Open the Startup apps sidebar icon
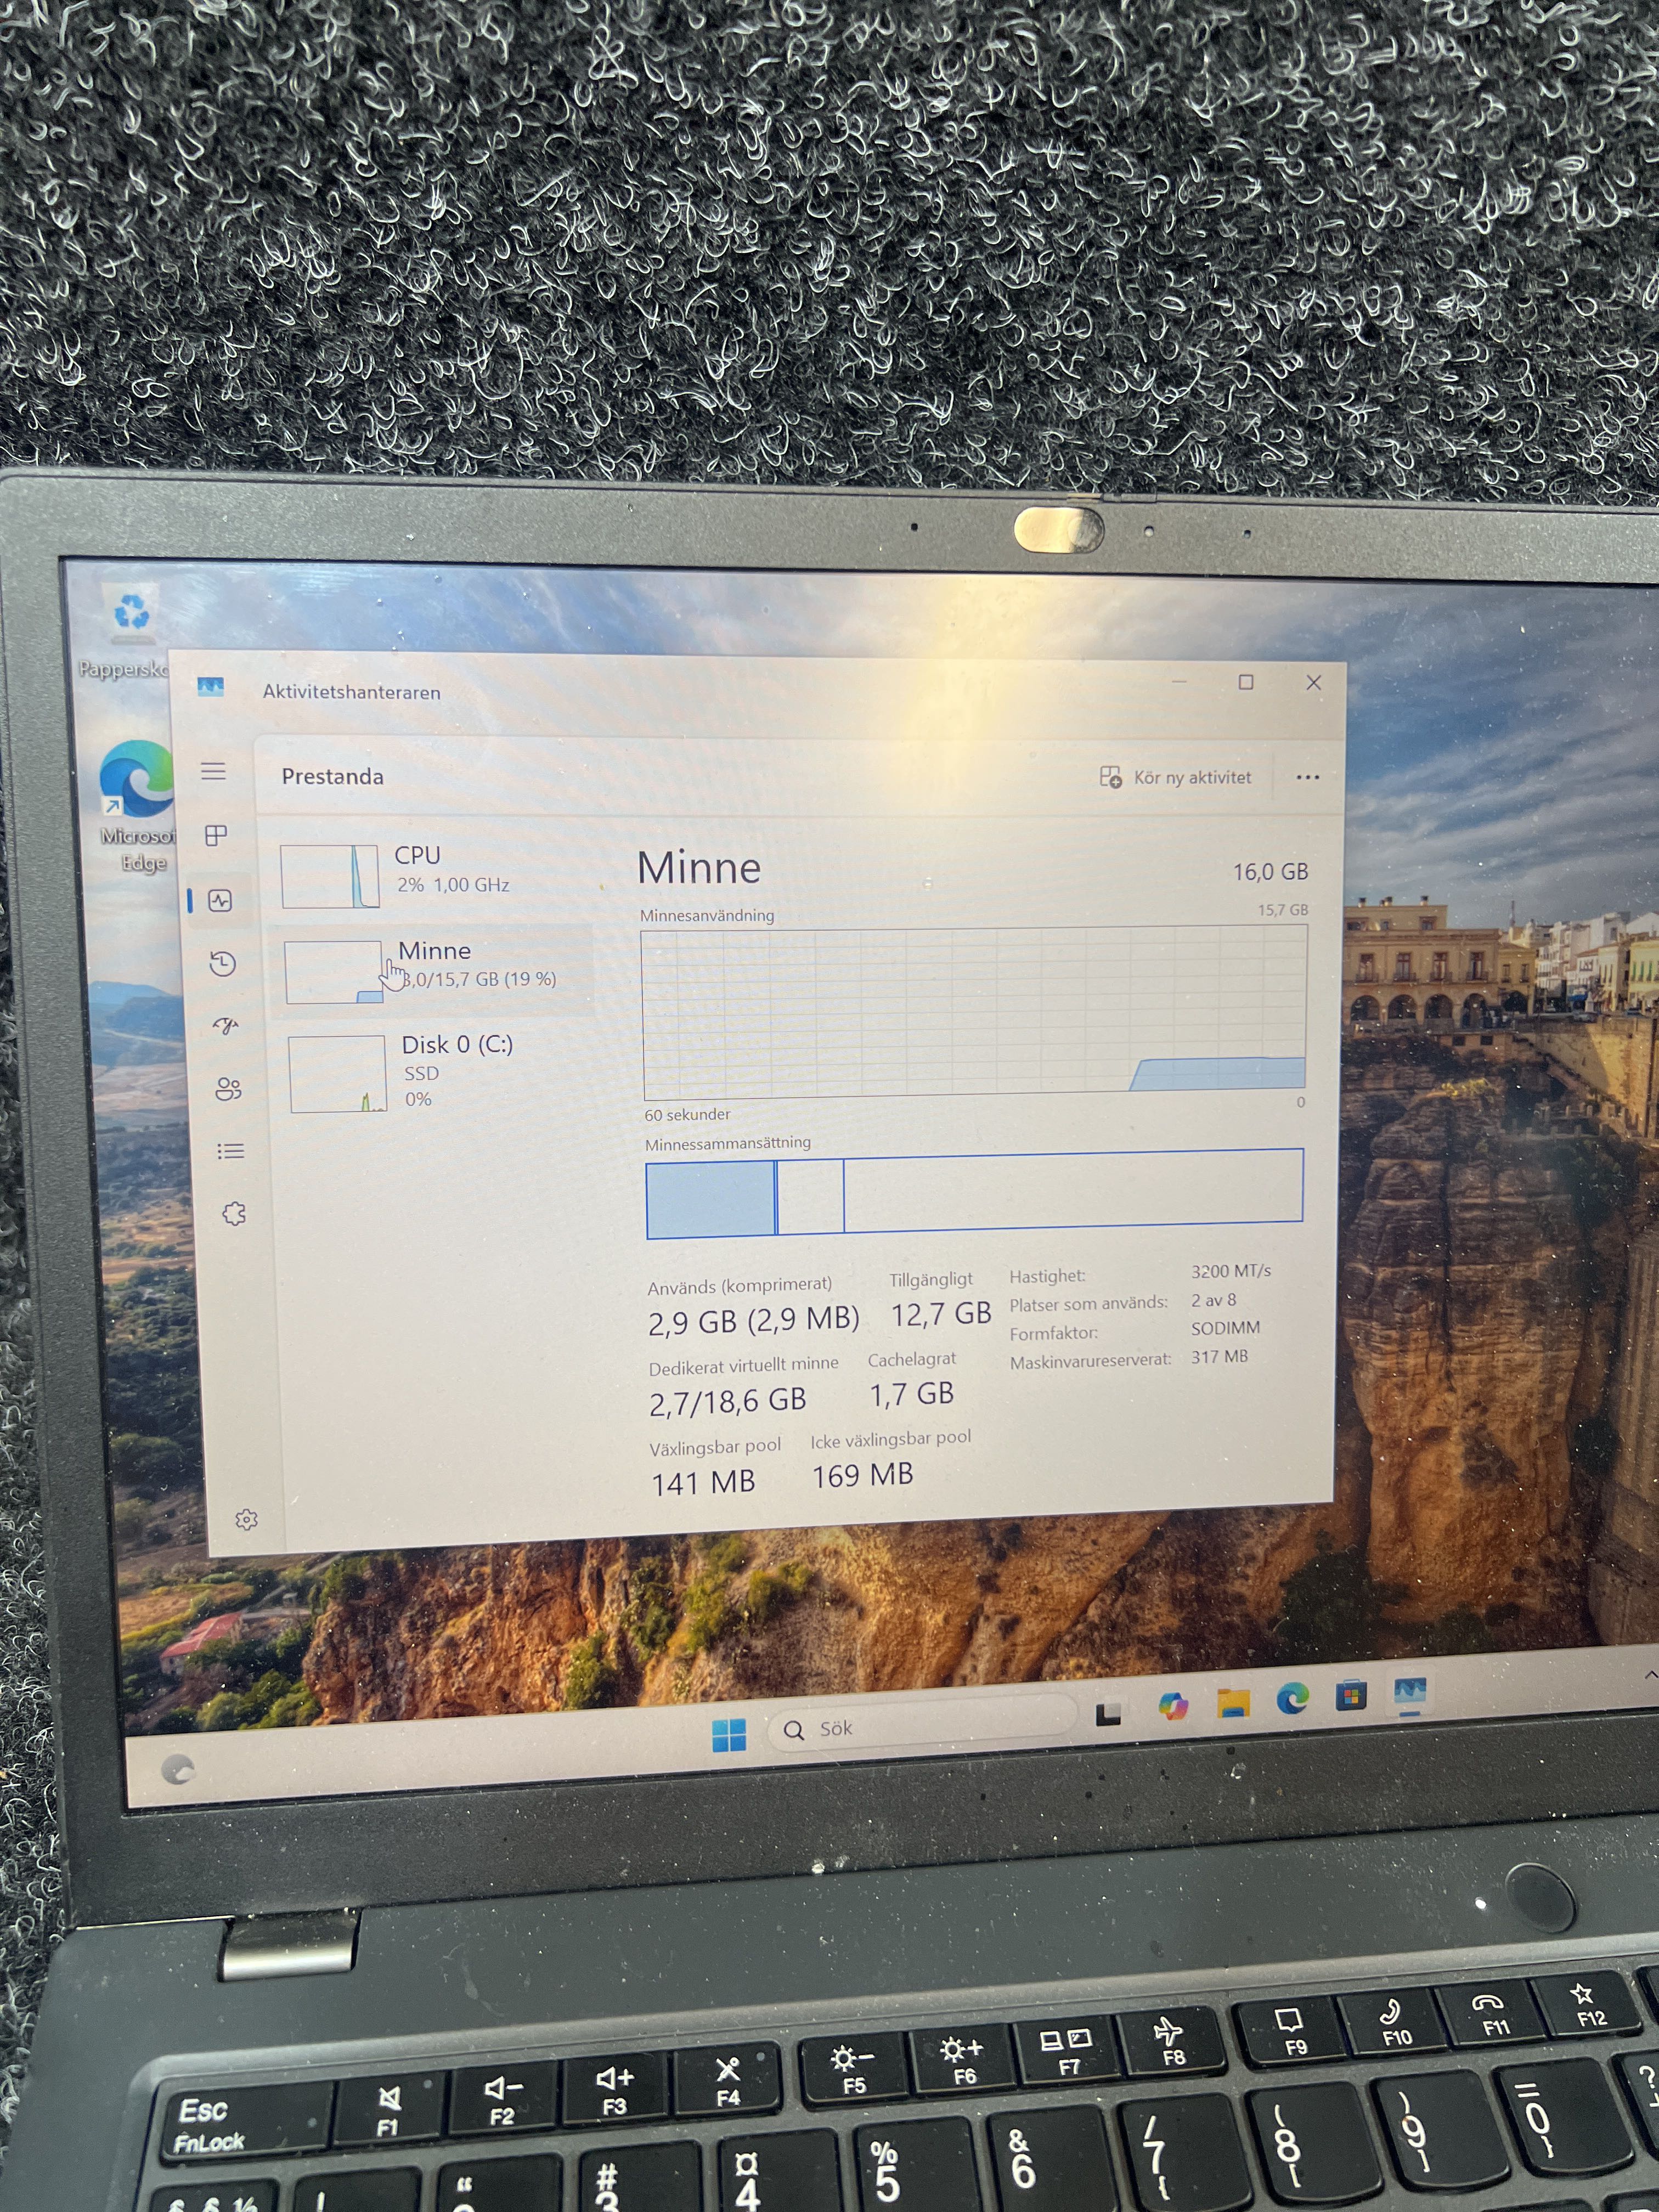 (x=226, y=1026)
